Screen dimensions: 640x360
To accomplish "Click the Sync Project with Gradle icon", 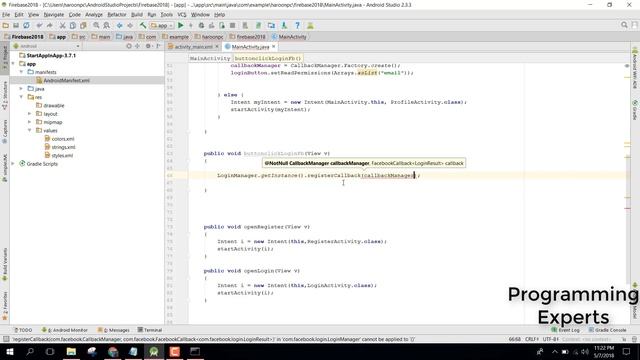I will pyautogui.click(x=258, y=25).
